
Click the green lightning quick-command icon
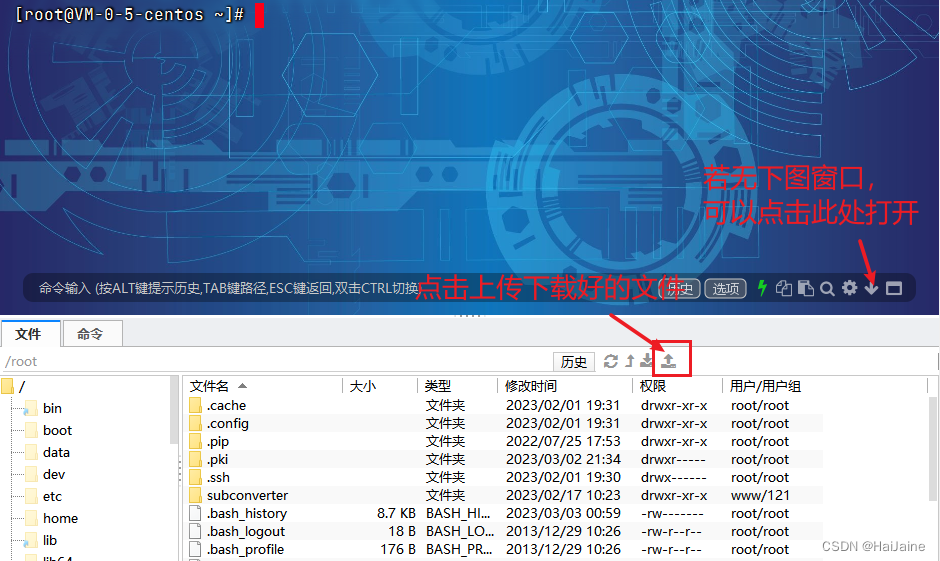pyautogui.click(x=762, y=288)
